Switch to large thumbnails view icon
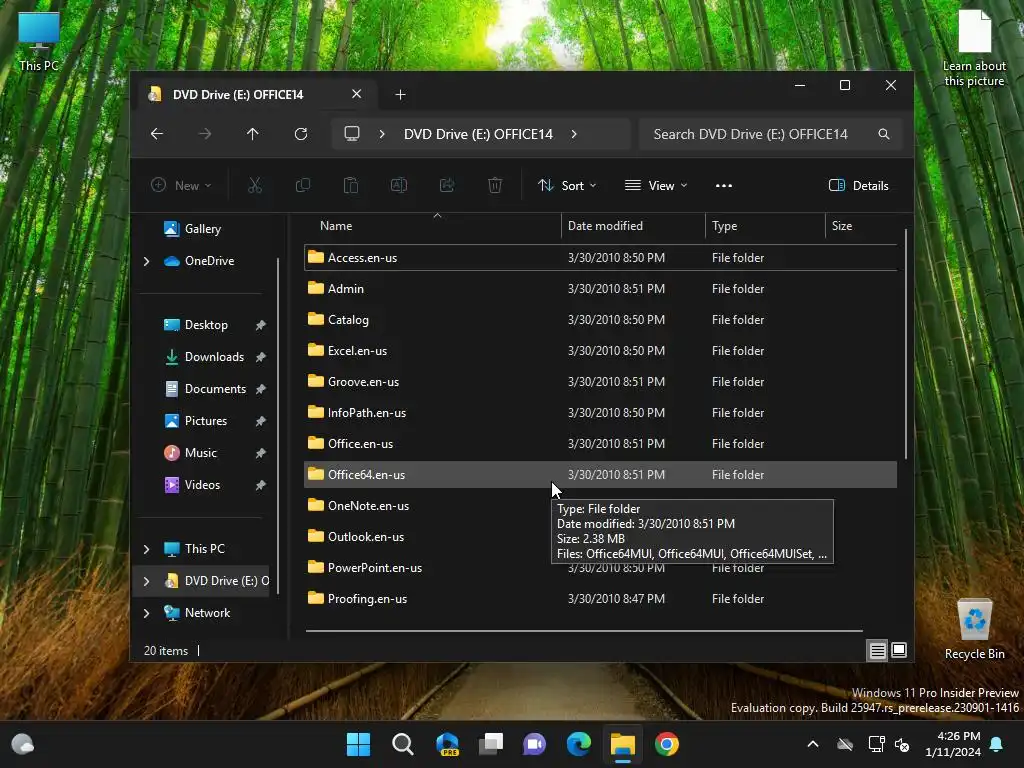Viewport: 1024px width, 768px height. (x=899, y=650)
